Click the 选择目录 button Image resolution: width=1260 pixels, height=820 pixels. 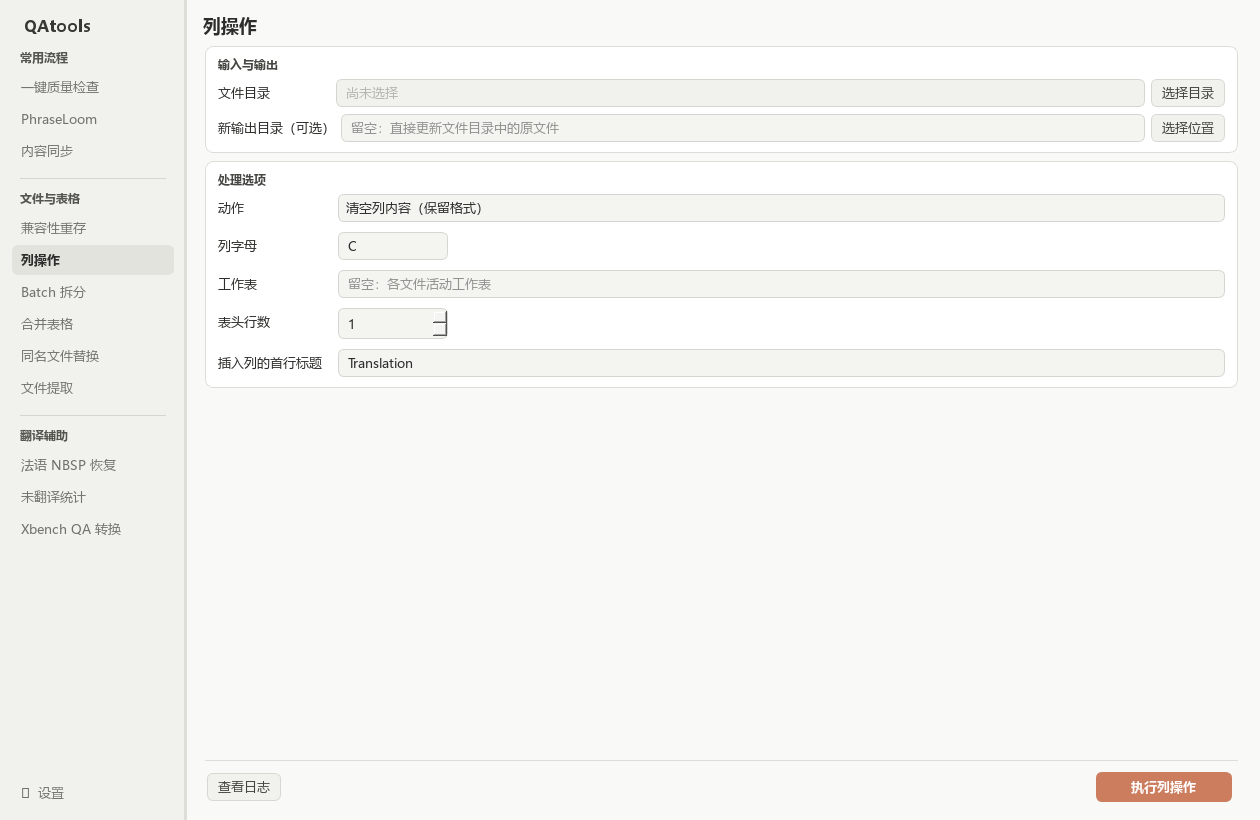(1188, 93)
